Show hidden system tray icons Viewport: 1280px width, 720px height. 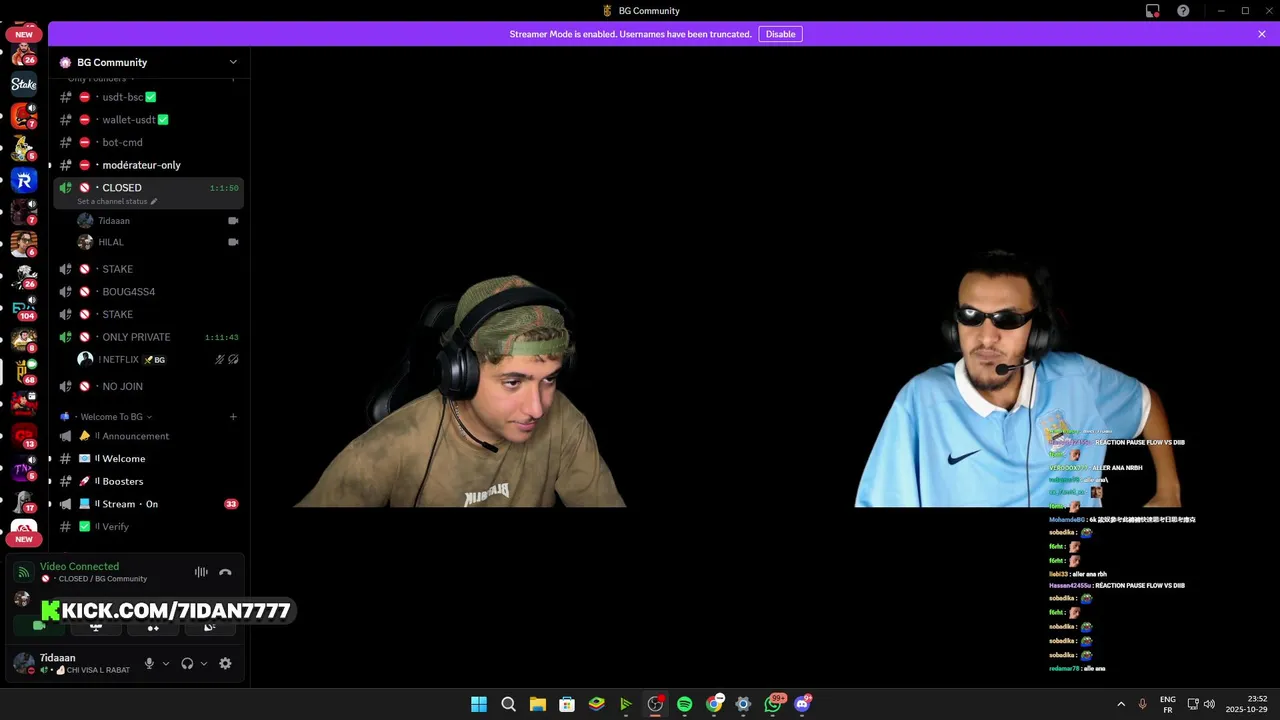[x=1121, y=704]
